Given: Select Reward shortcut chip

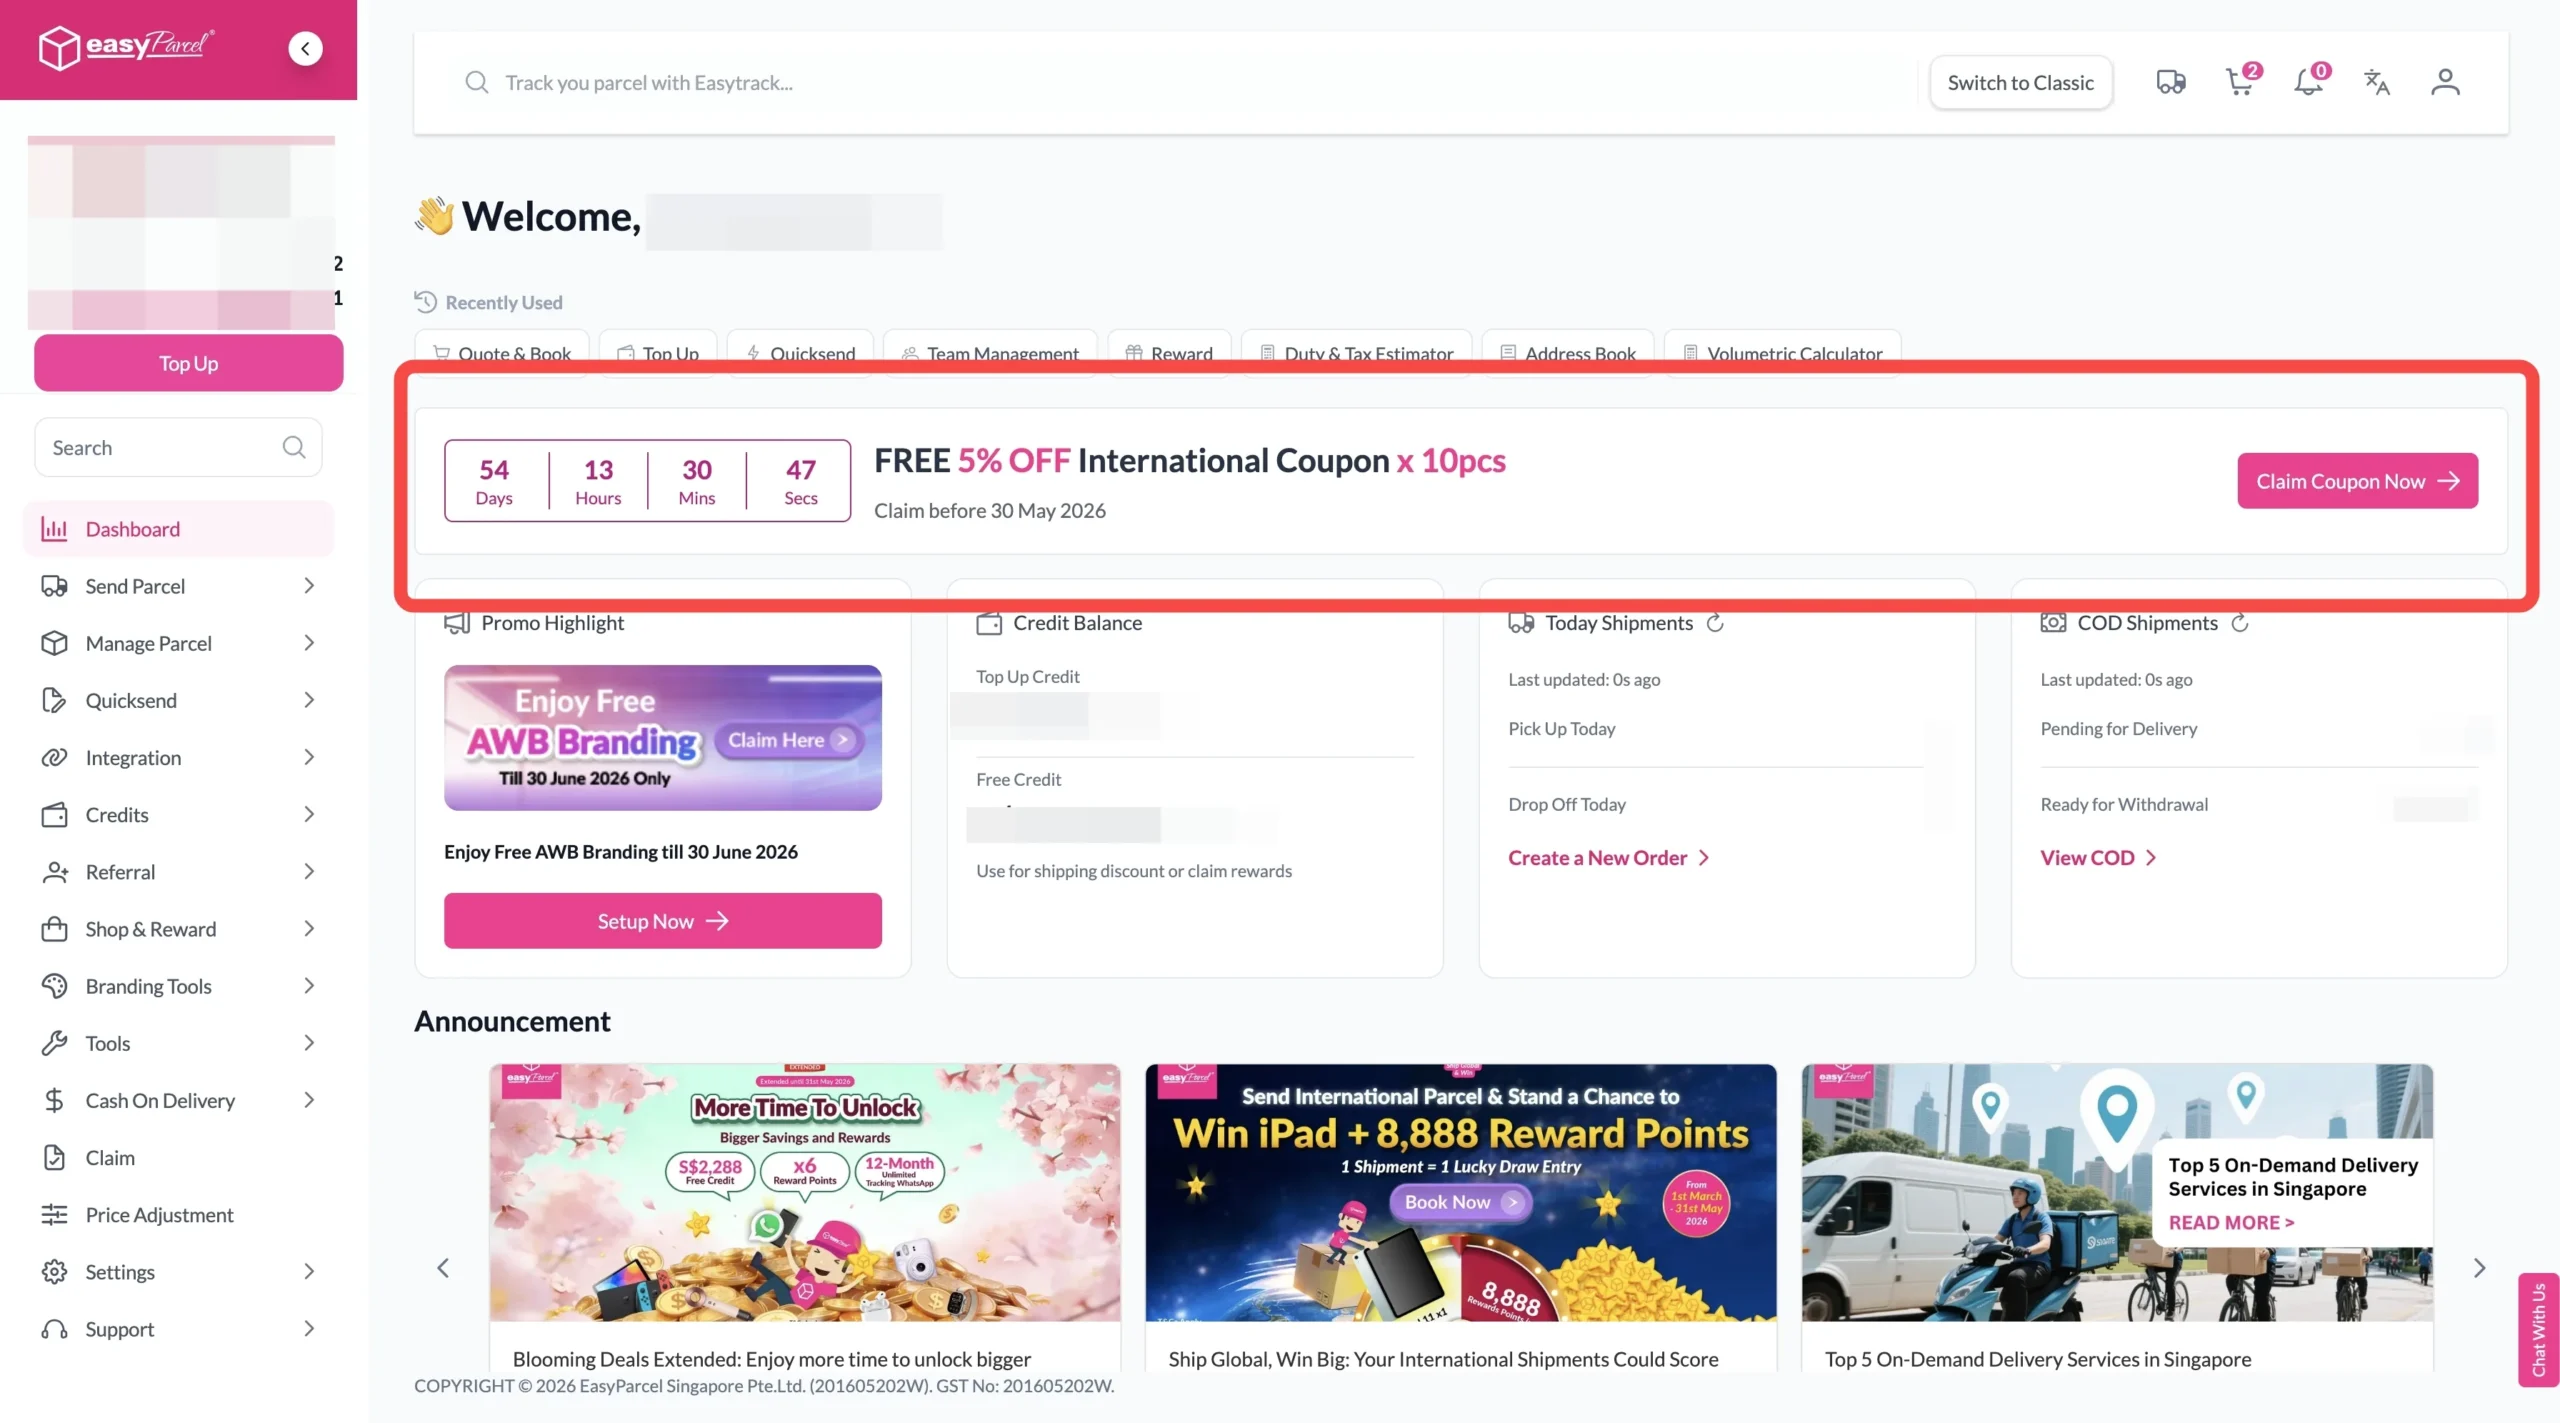Looking at the screenshot, I should (1168, 353).
